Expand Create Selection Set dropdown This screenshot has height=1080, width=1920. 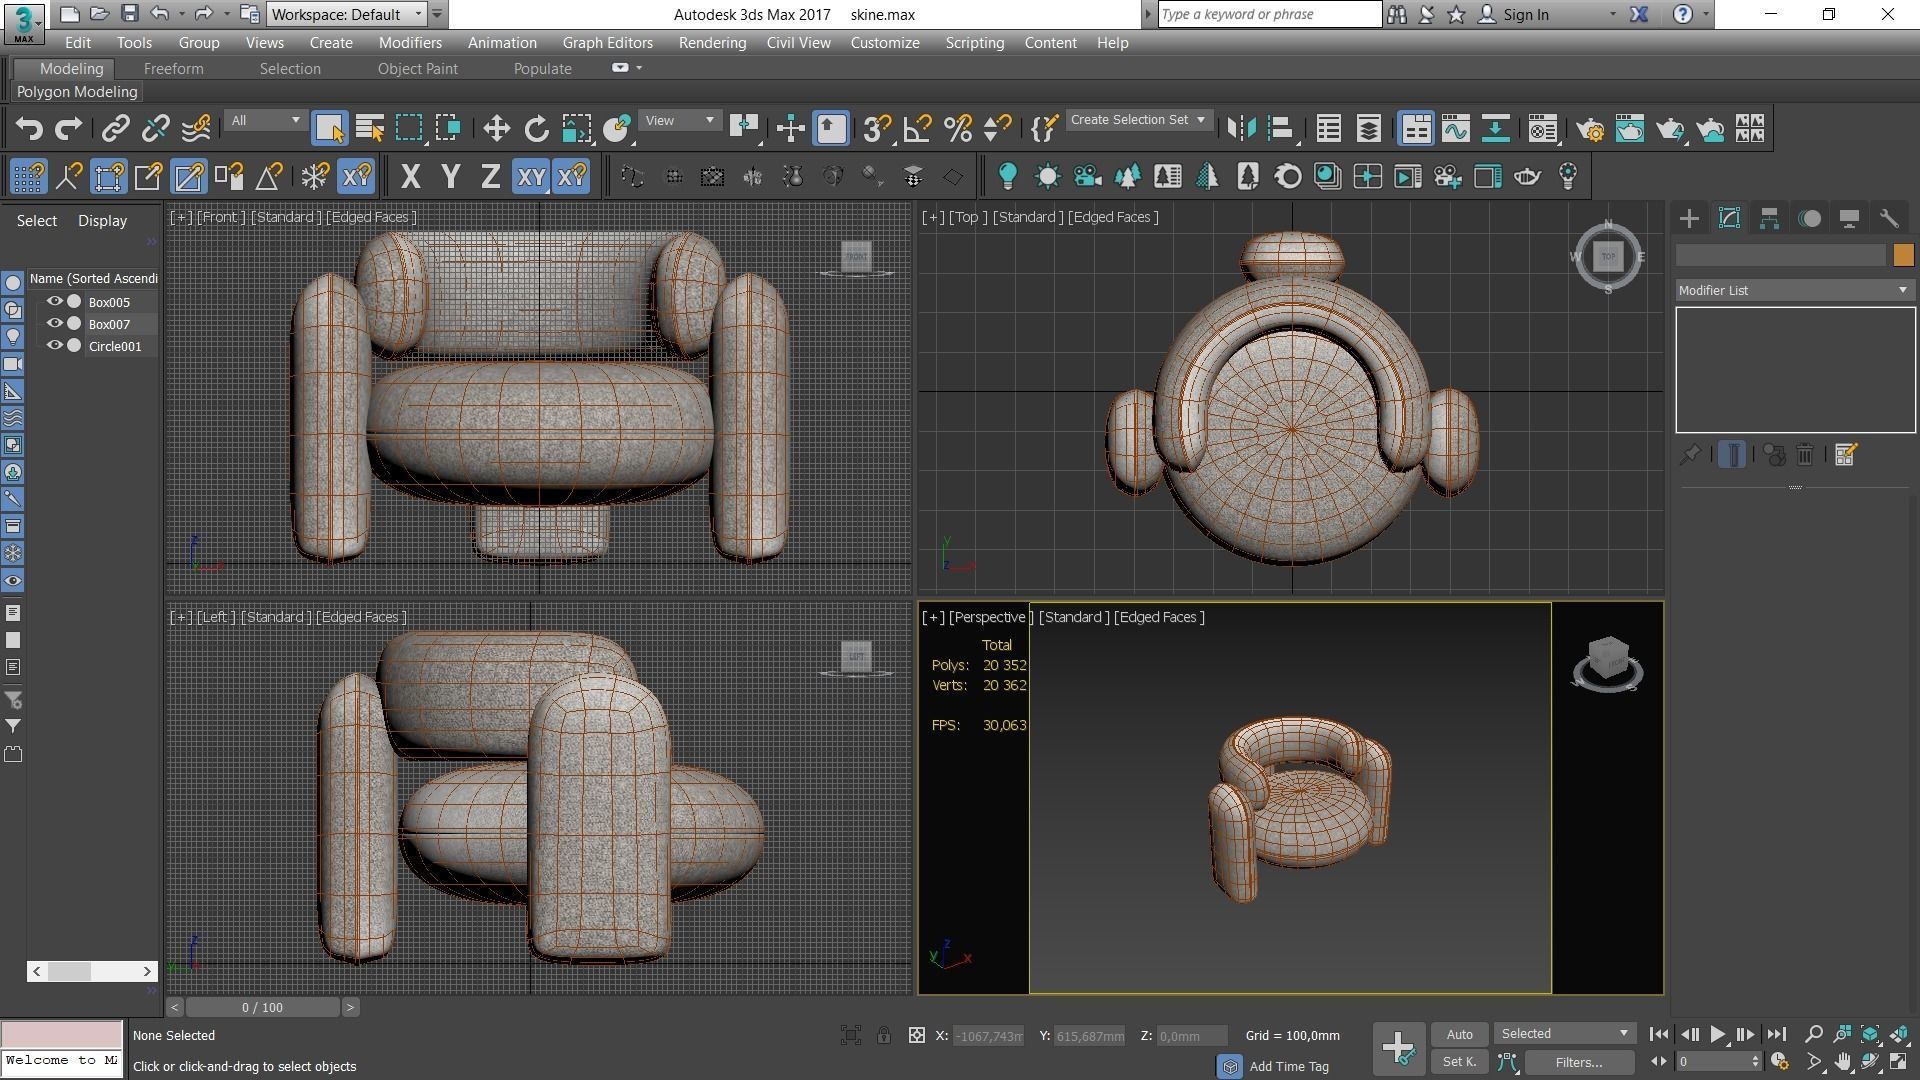tap(1138, 120)
